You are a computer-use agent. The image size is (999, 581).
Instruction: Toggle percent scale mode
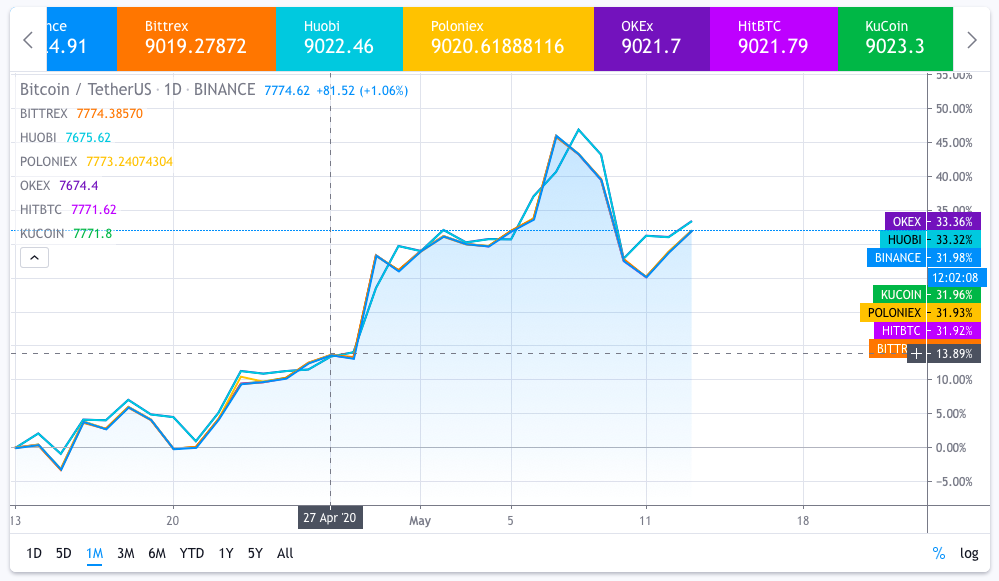click(x=938, y=553)
